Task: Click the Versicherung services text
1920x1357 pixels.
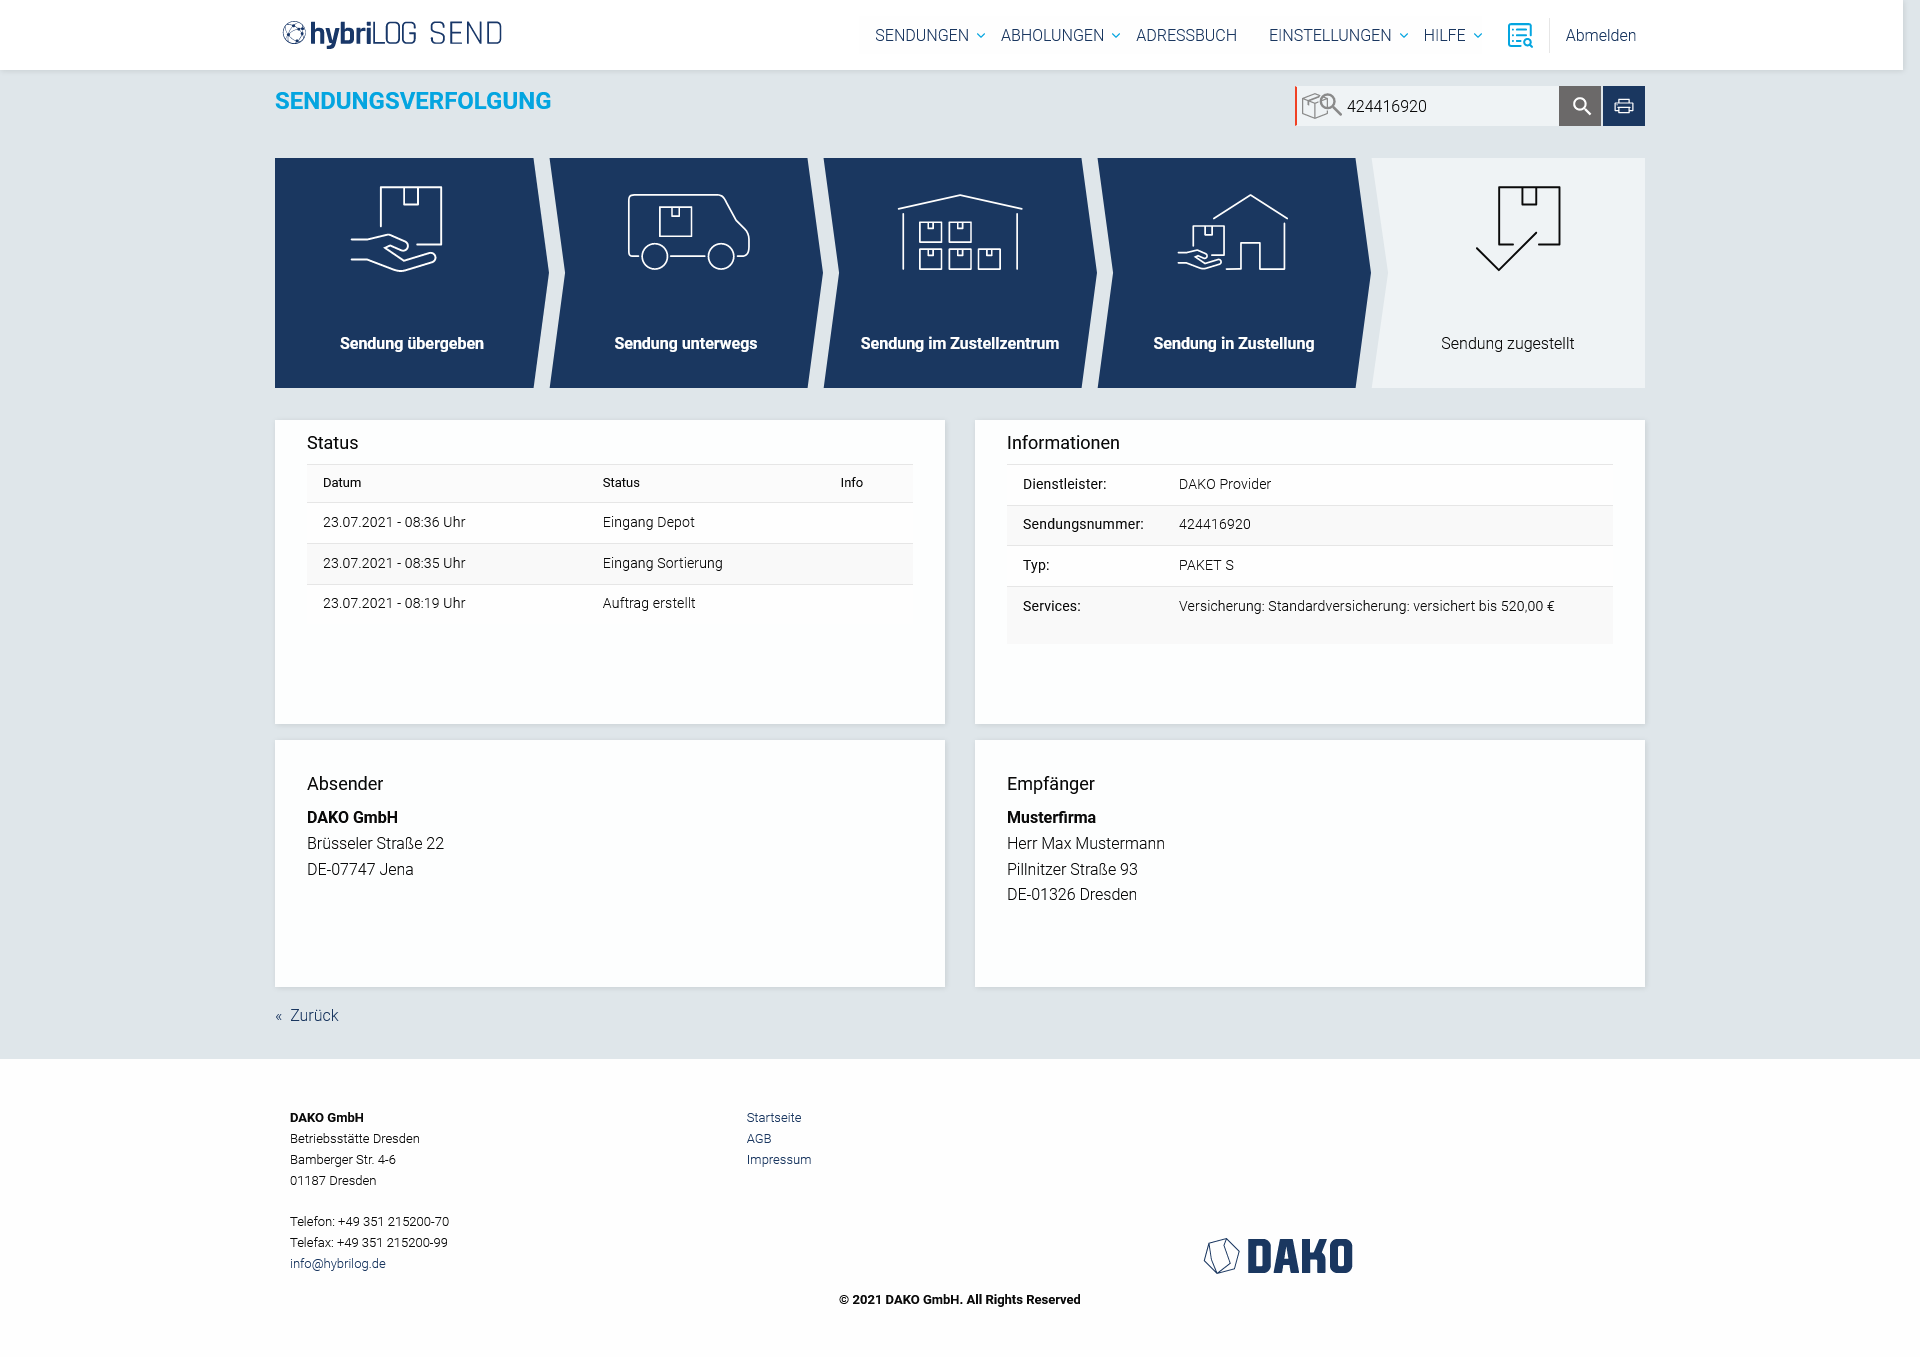Action: pos(1367,606)
